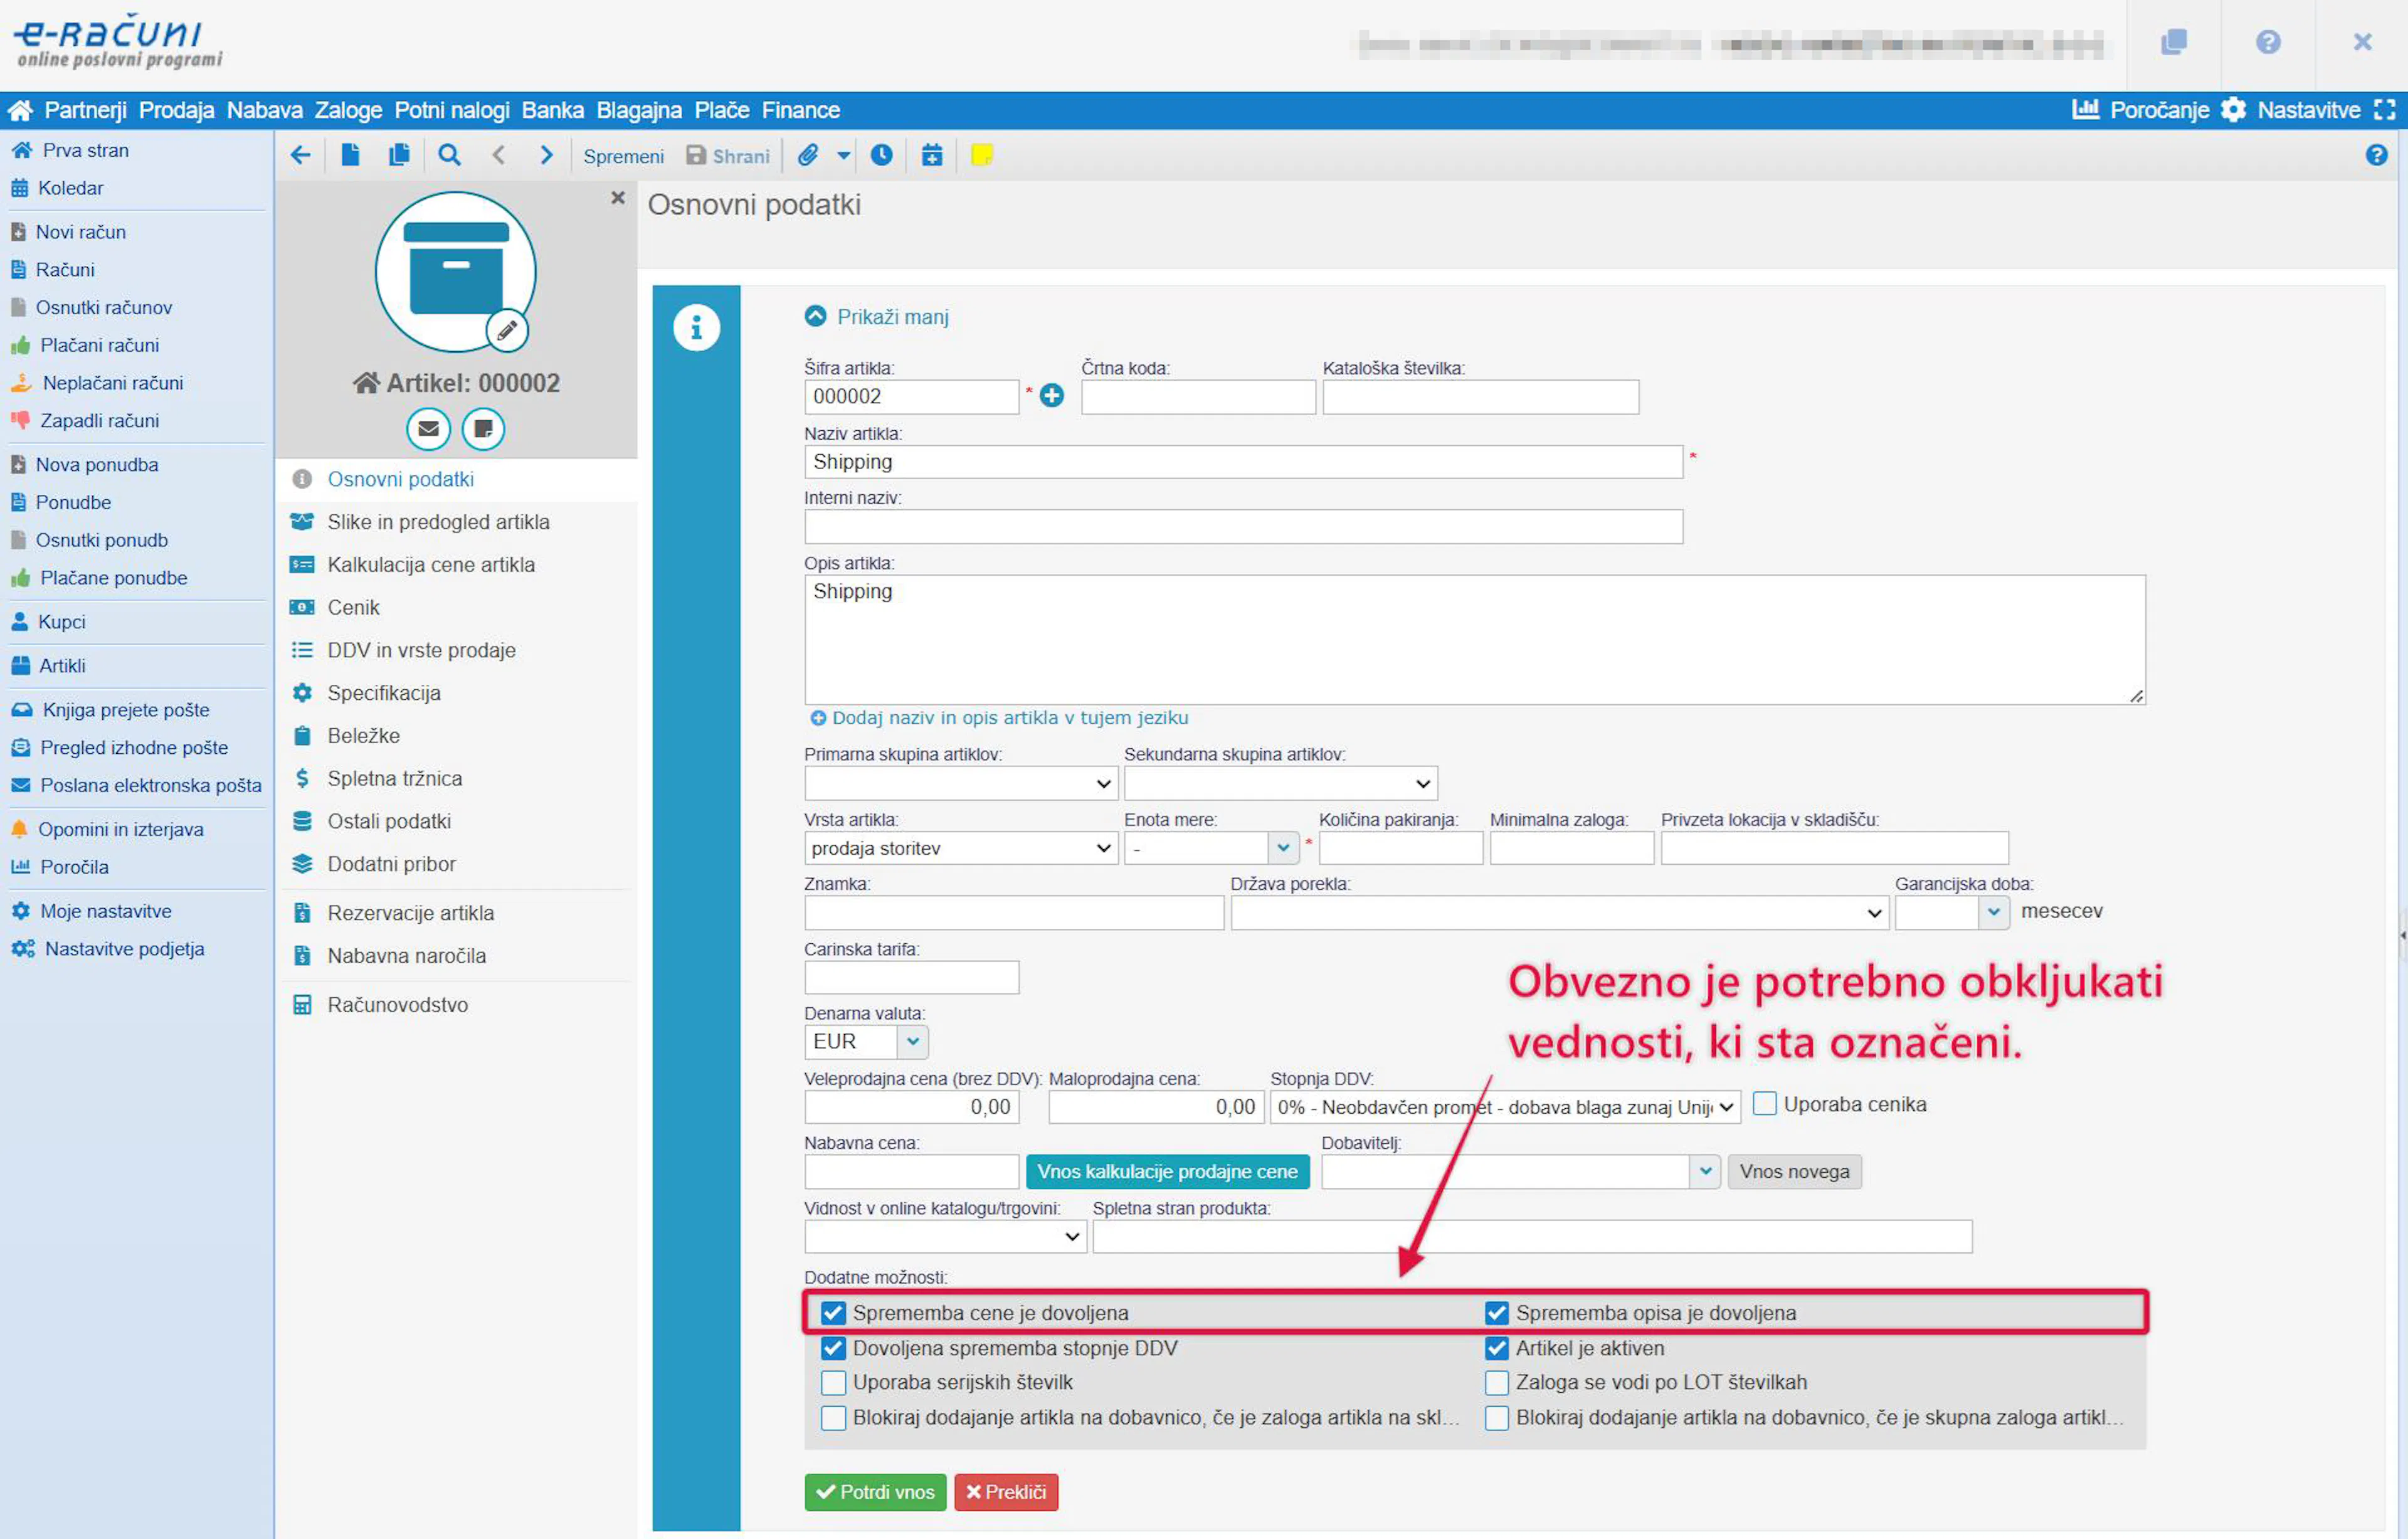This screenshot has width=2408, height=1539.
Task: Click Vnos kalkulacije prodajne cene button
Action: [1167, 1171]
